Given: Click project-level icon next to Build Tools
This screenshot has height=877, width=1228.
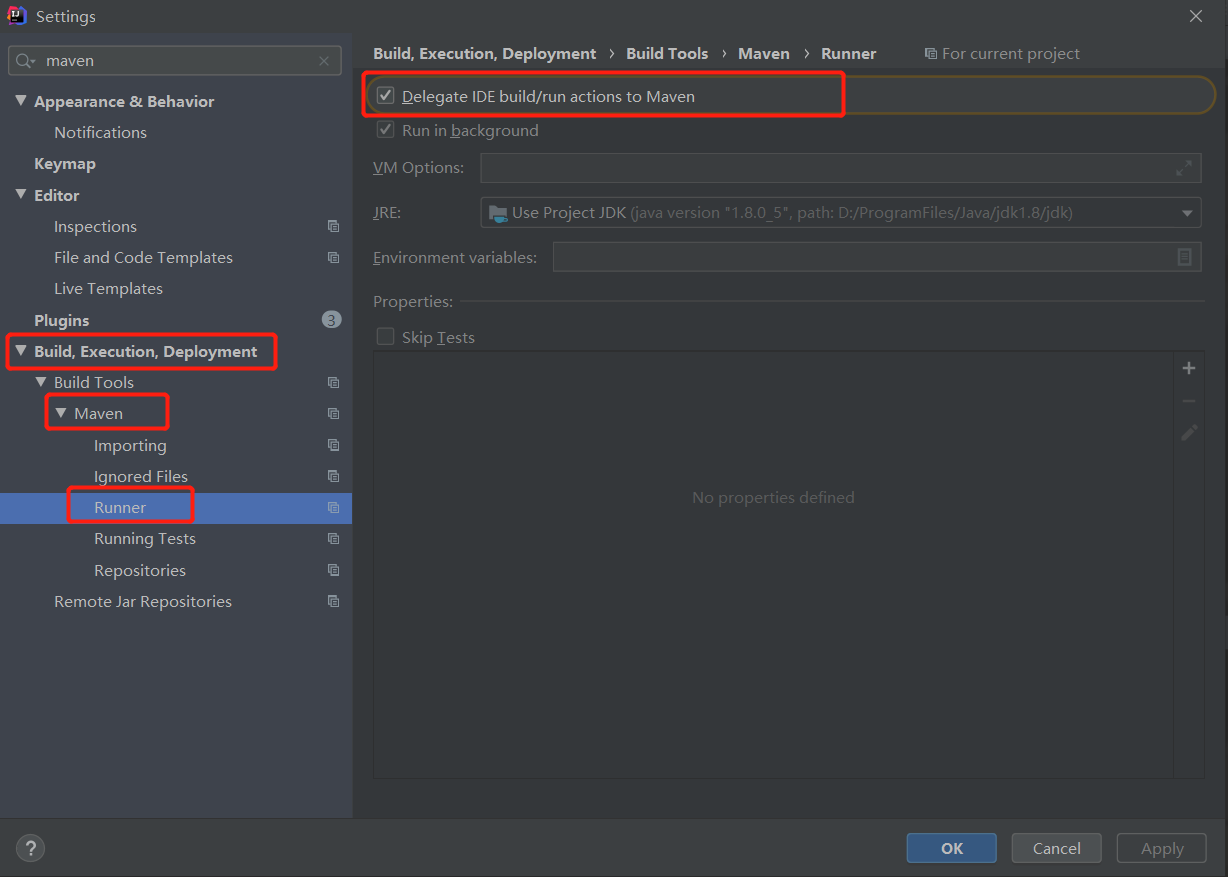Looking at the screenshot, I should (333, 383).
